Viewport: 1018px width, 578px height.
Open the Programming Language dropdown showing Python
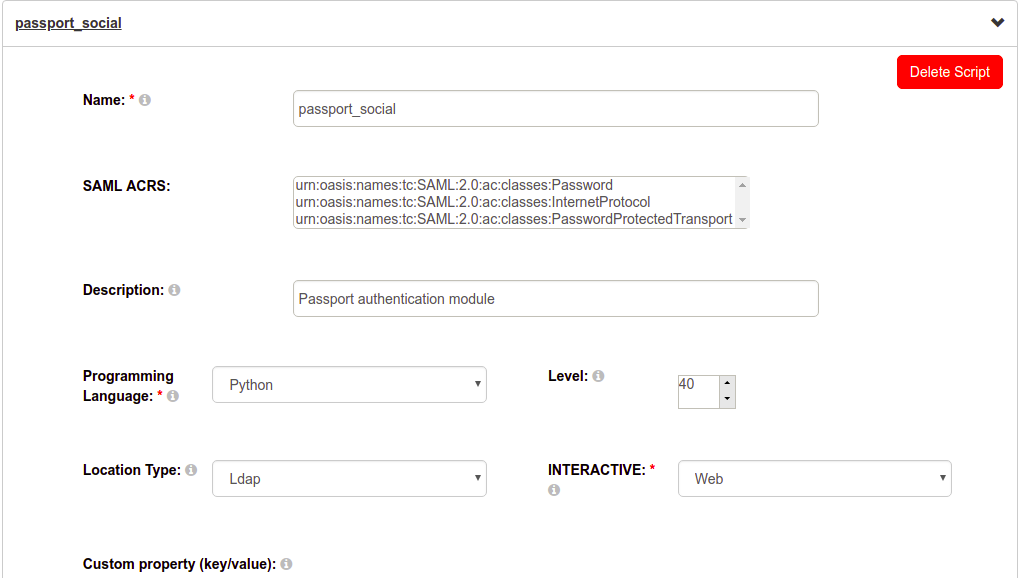click(x=349, y=384)
